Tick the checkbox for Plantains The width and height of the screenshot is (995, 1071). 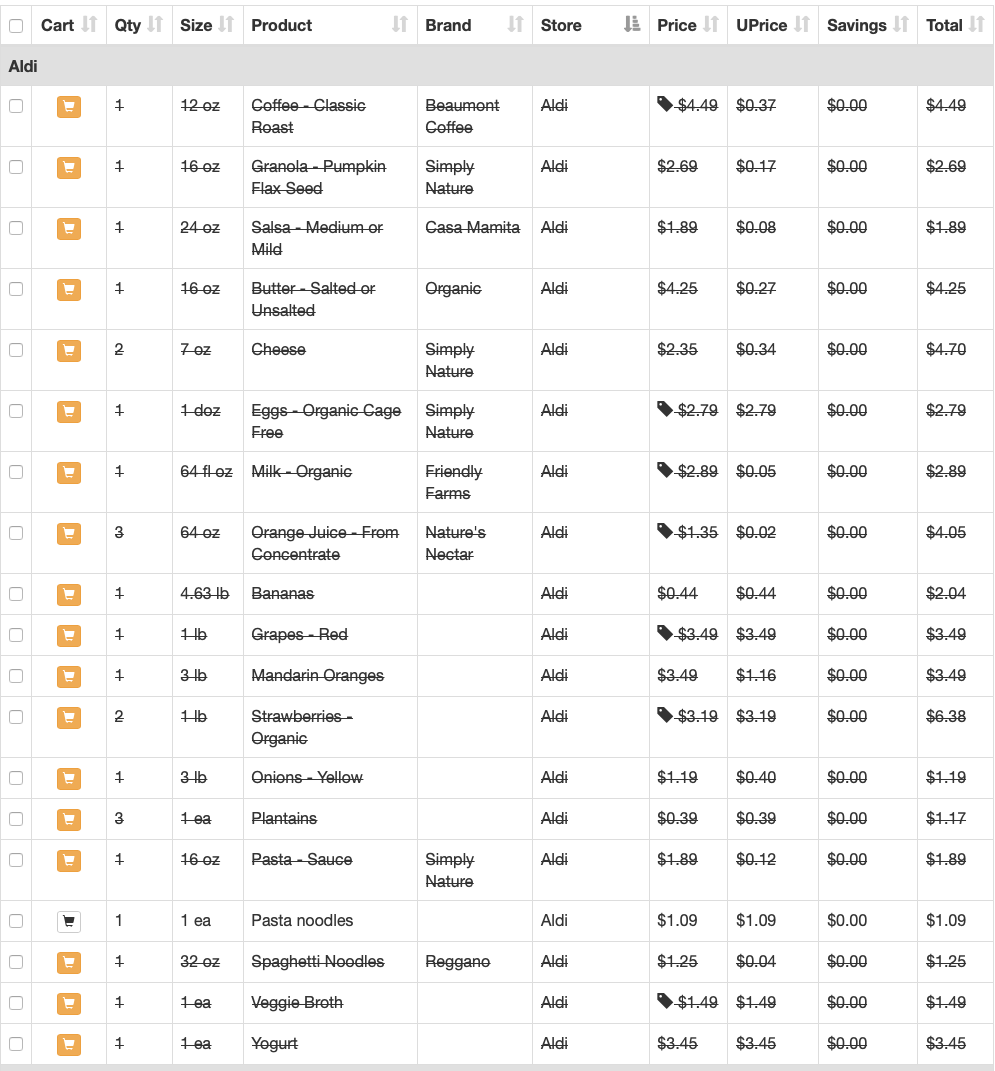(x=16, y=818)
